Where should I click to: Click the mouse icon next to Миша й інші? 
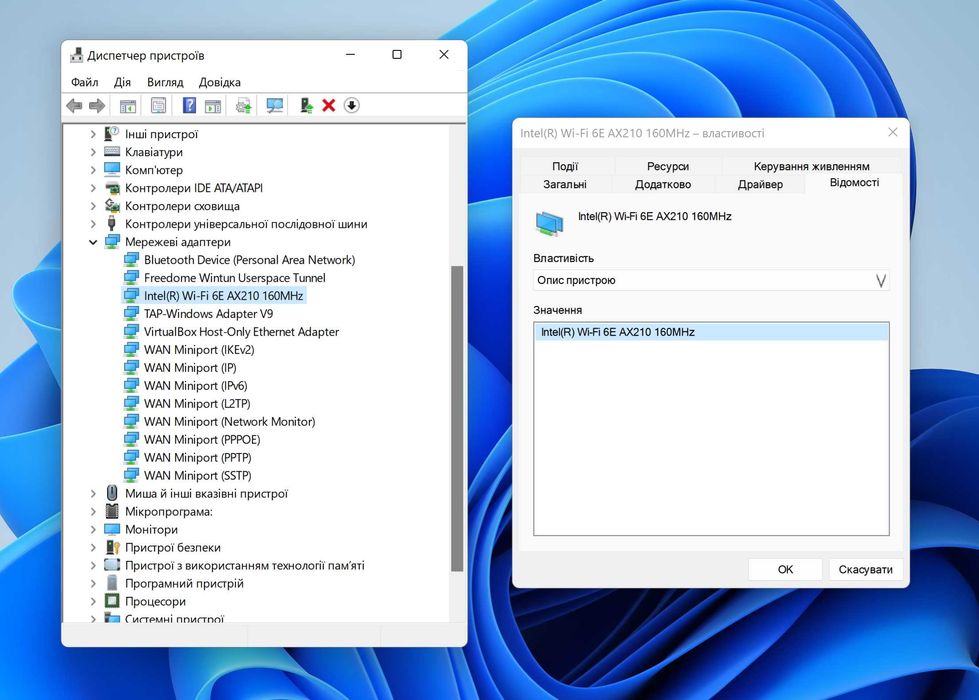coord(112,493)
